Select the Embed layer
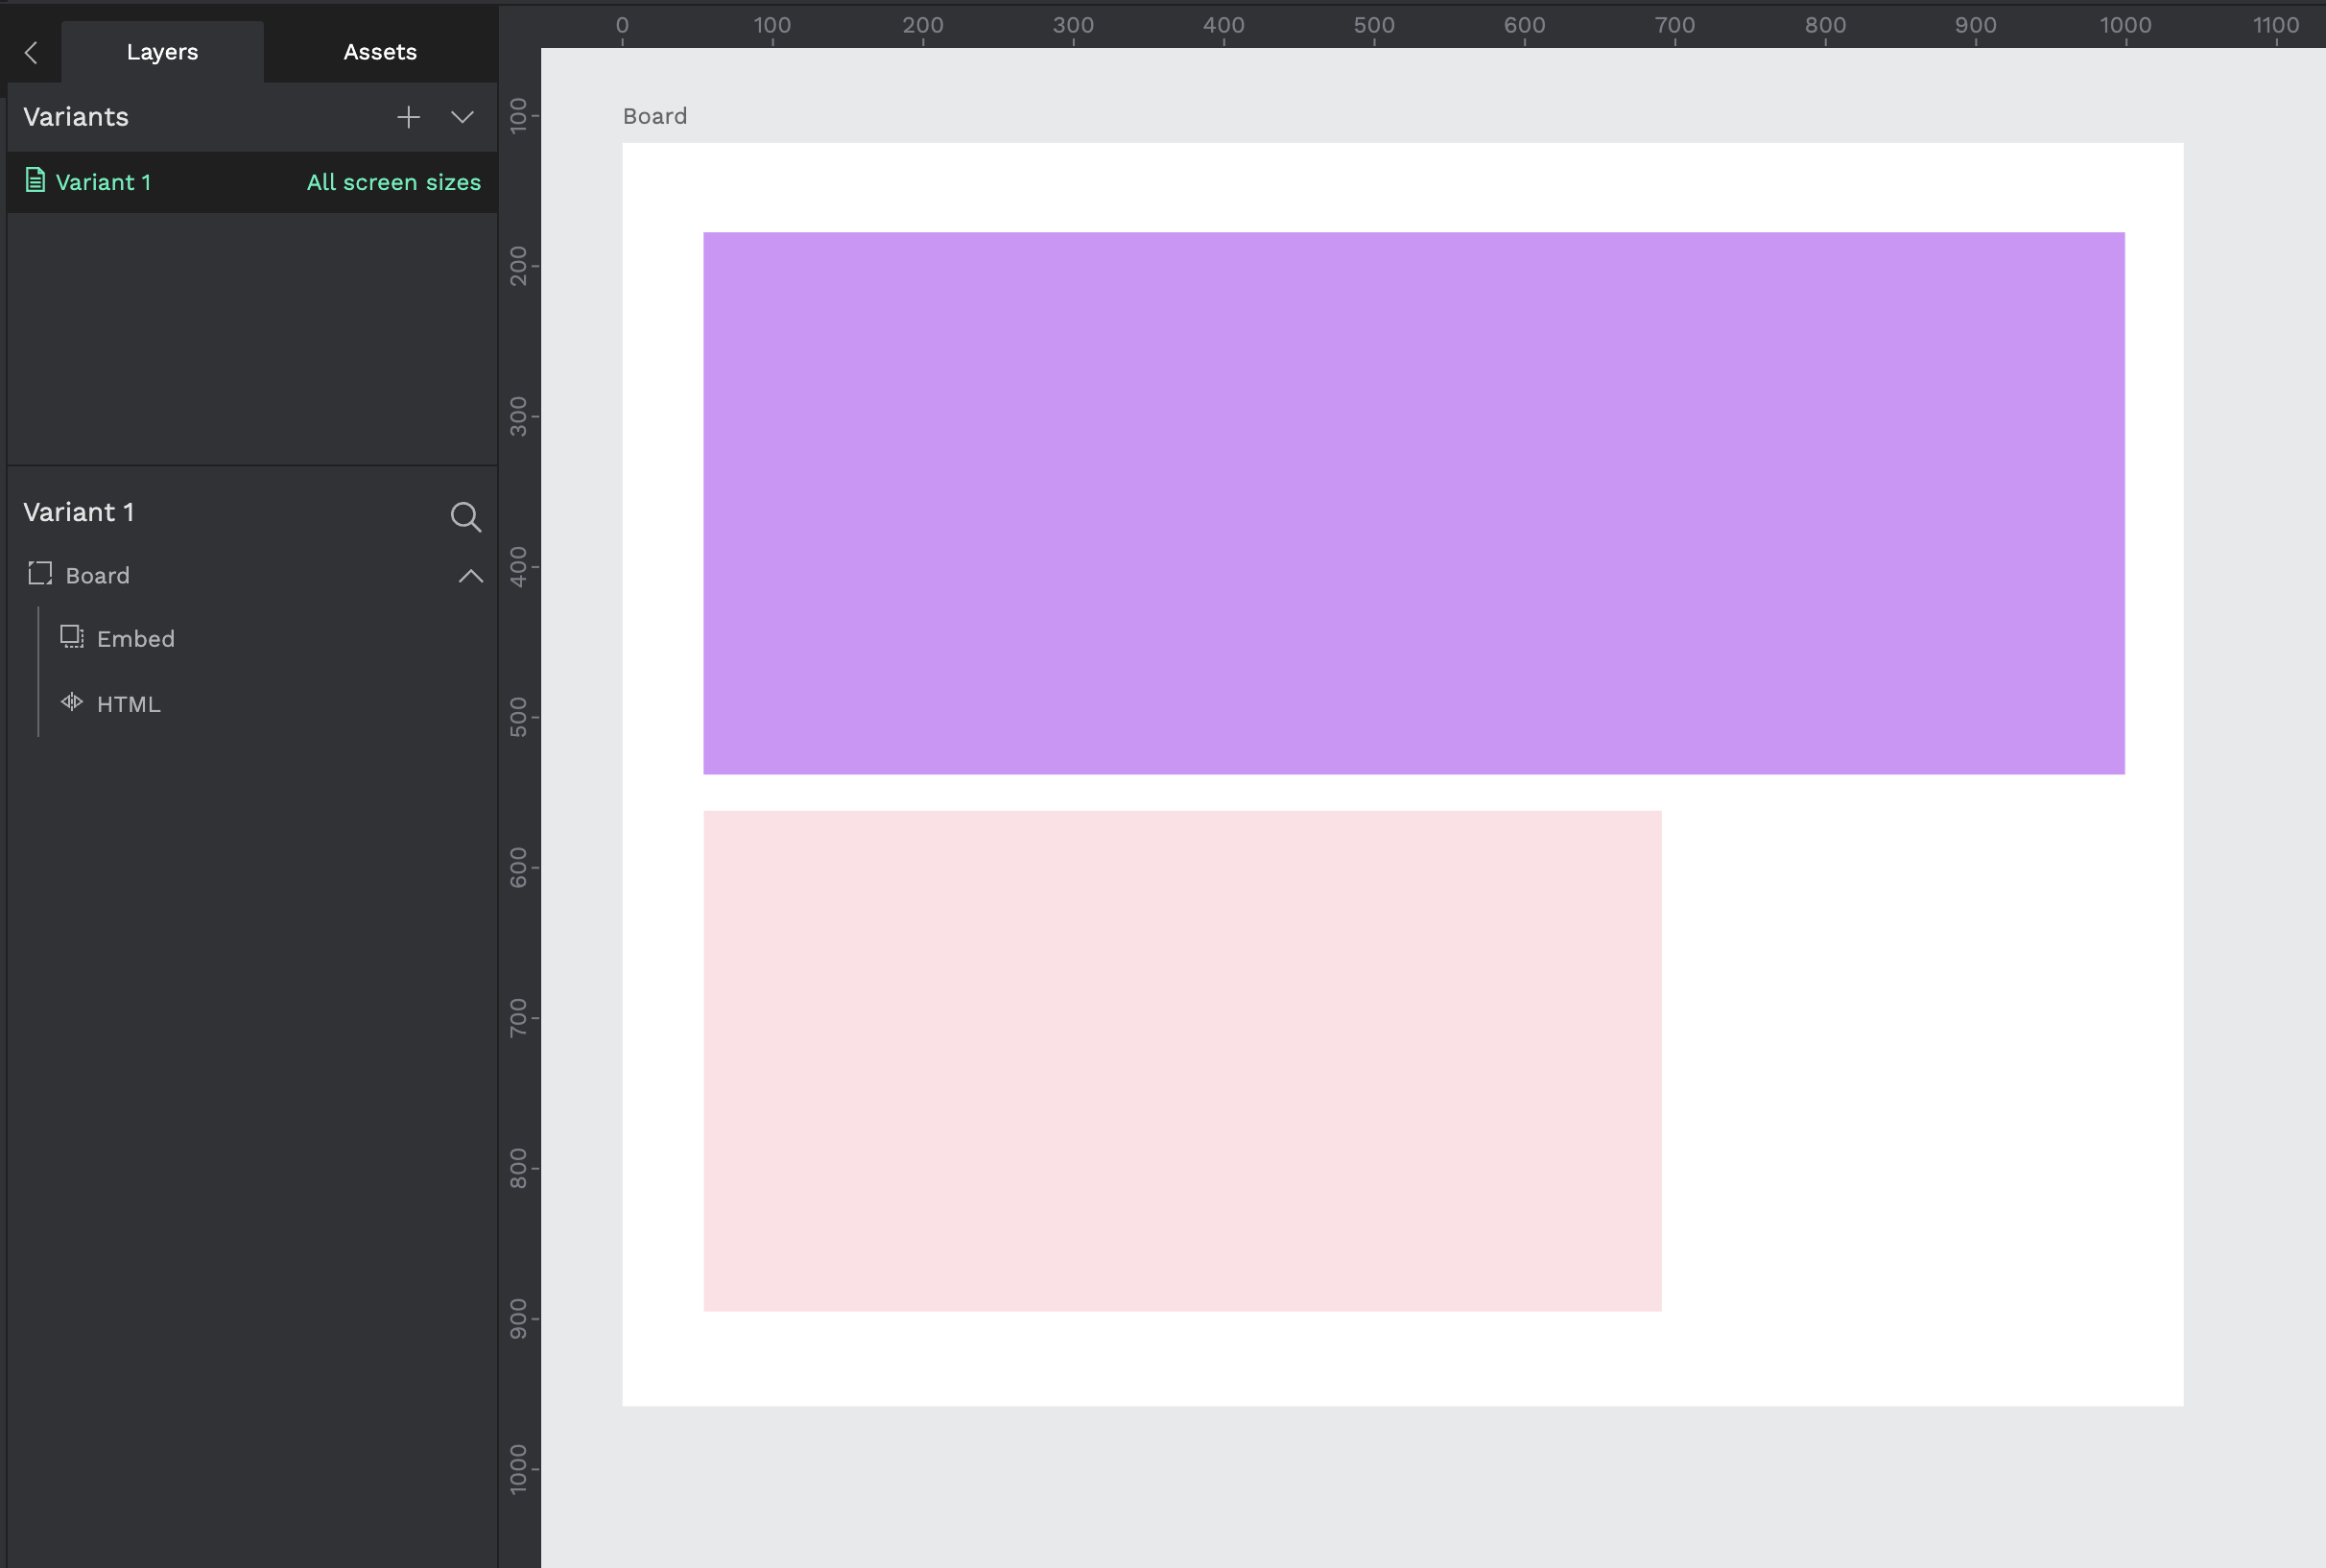This screenshot has height=1568, width=2326. click(252, 639)
